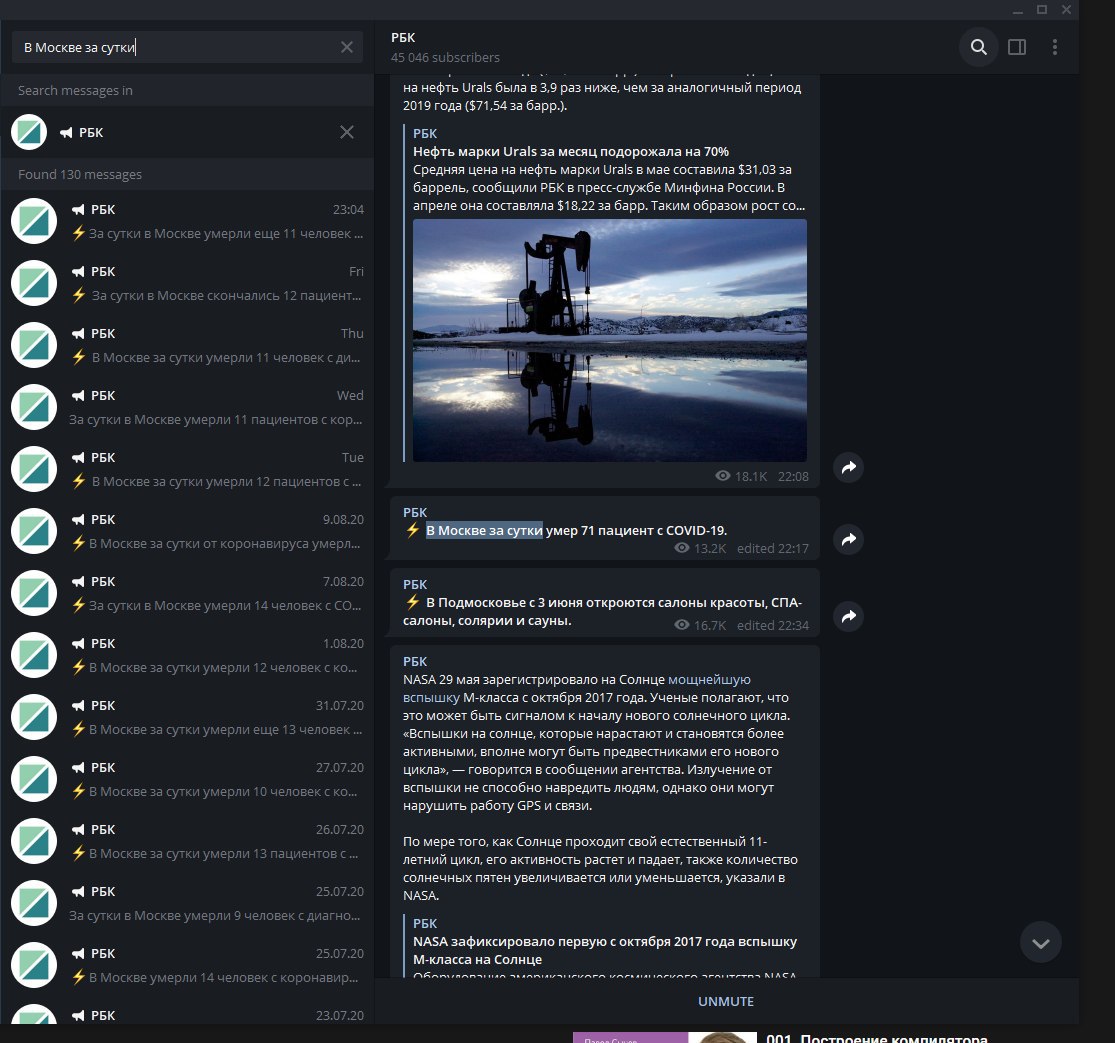Click РБК channel avatar in search filter
The width and height of the screenshot is (1115, 1043).
[x=29, y=132]
